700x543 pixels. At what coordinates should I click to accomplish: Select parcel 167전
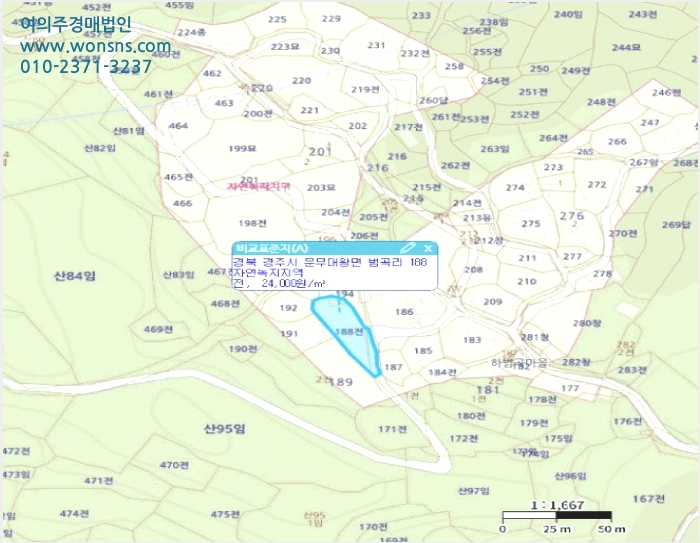[649, 498]
